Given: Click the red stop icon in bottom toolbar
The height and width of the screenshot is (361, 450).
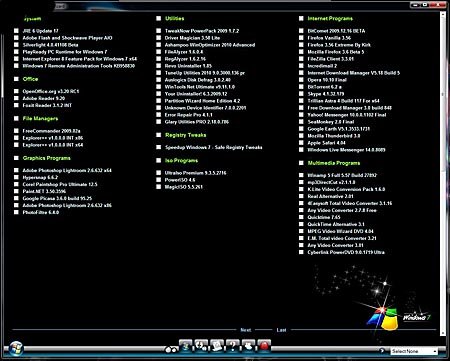Looking at the screenshot, I should pyautogui.click(x=264, y=345).
